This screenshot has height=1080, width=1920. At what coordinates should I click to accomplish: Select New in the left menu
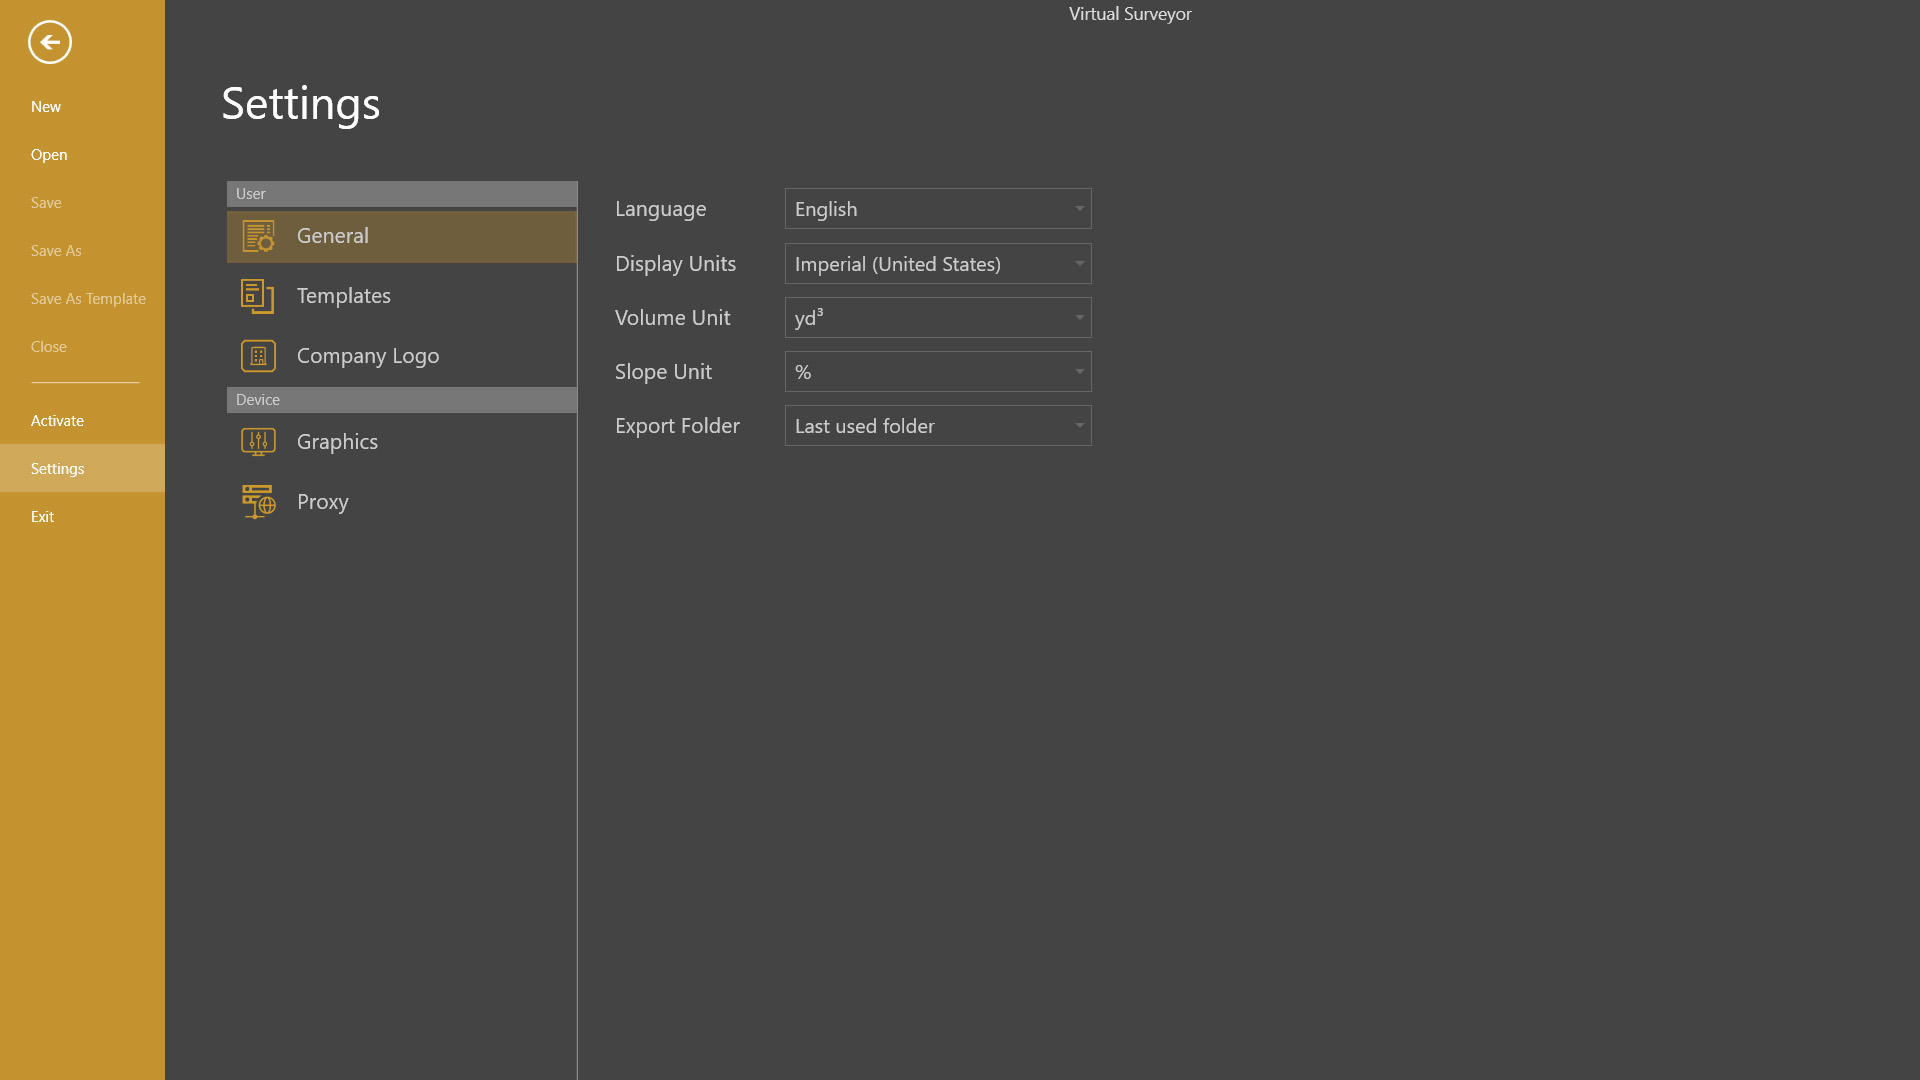tap(46, 107)
